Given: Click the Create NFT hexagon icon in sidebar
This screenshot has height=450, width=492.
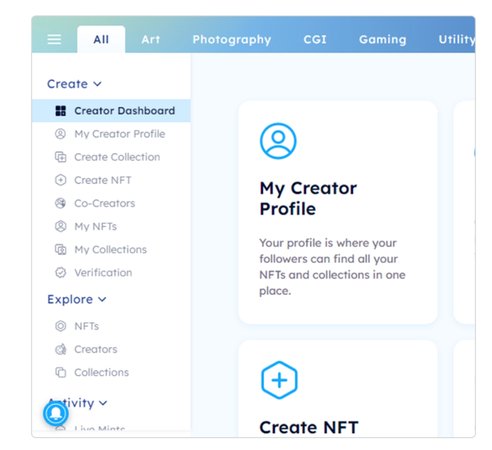Looking at the screenshot, I should 60,180.
